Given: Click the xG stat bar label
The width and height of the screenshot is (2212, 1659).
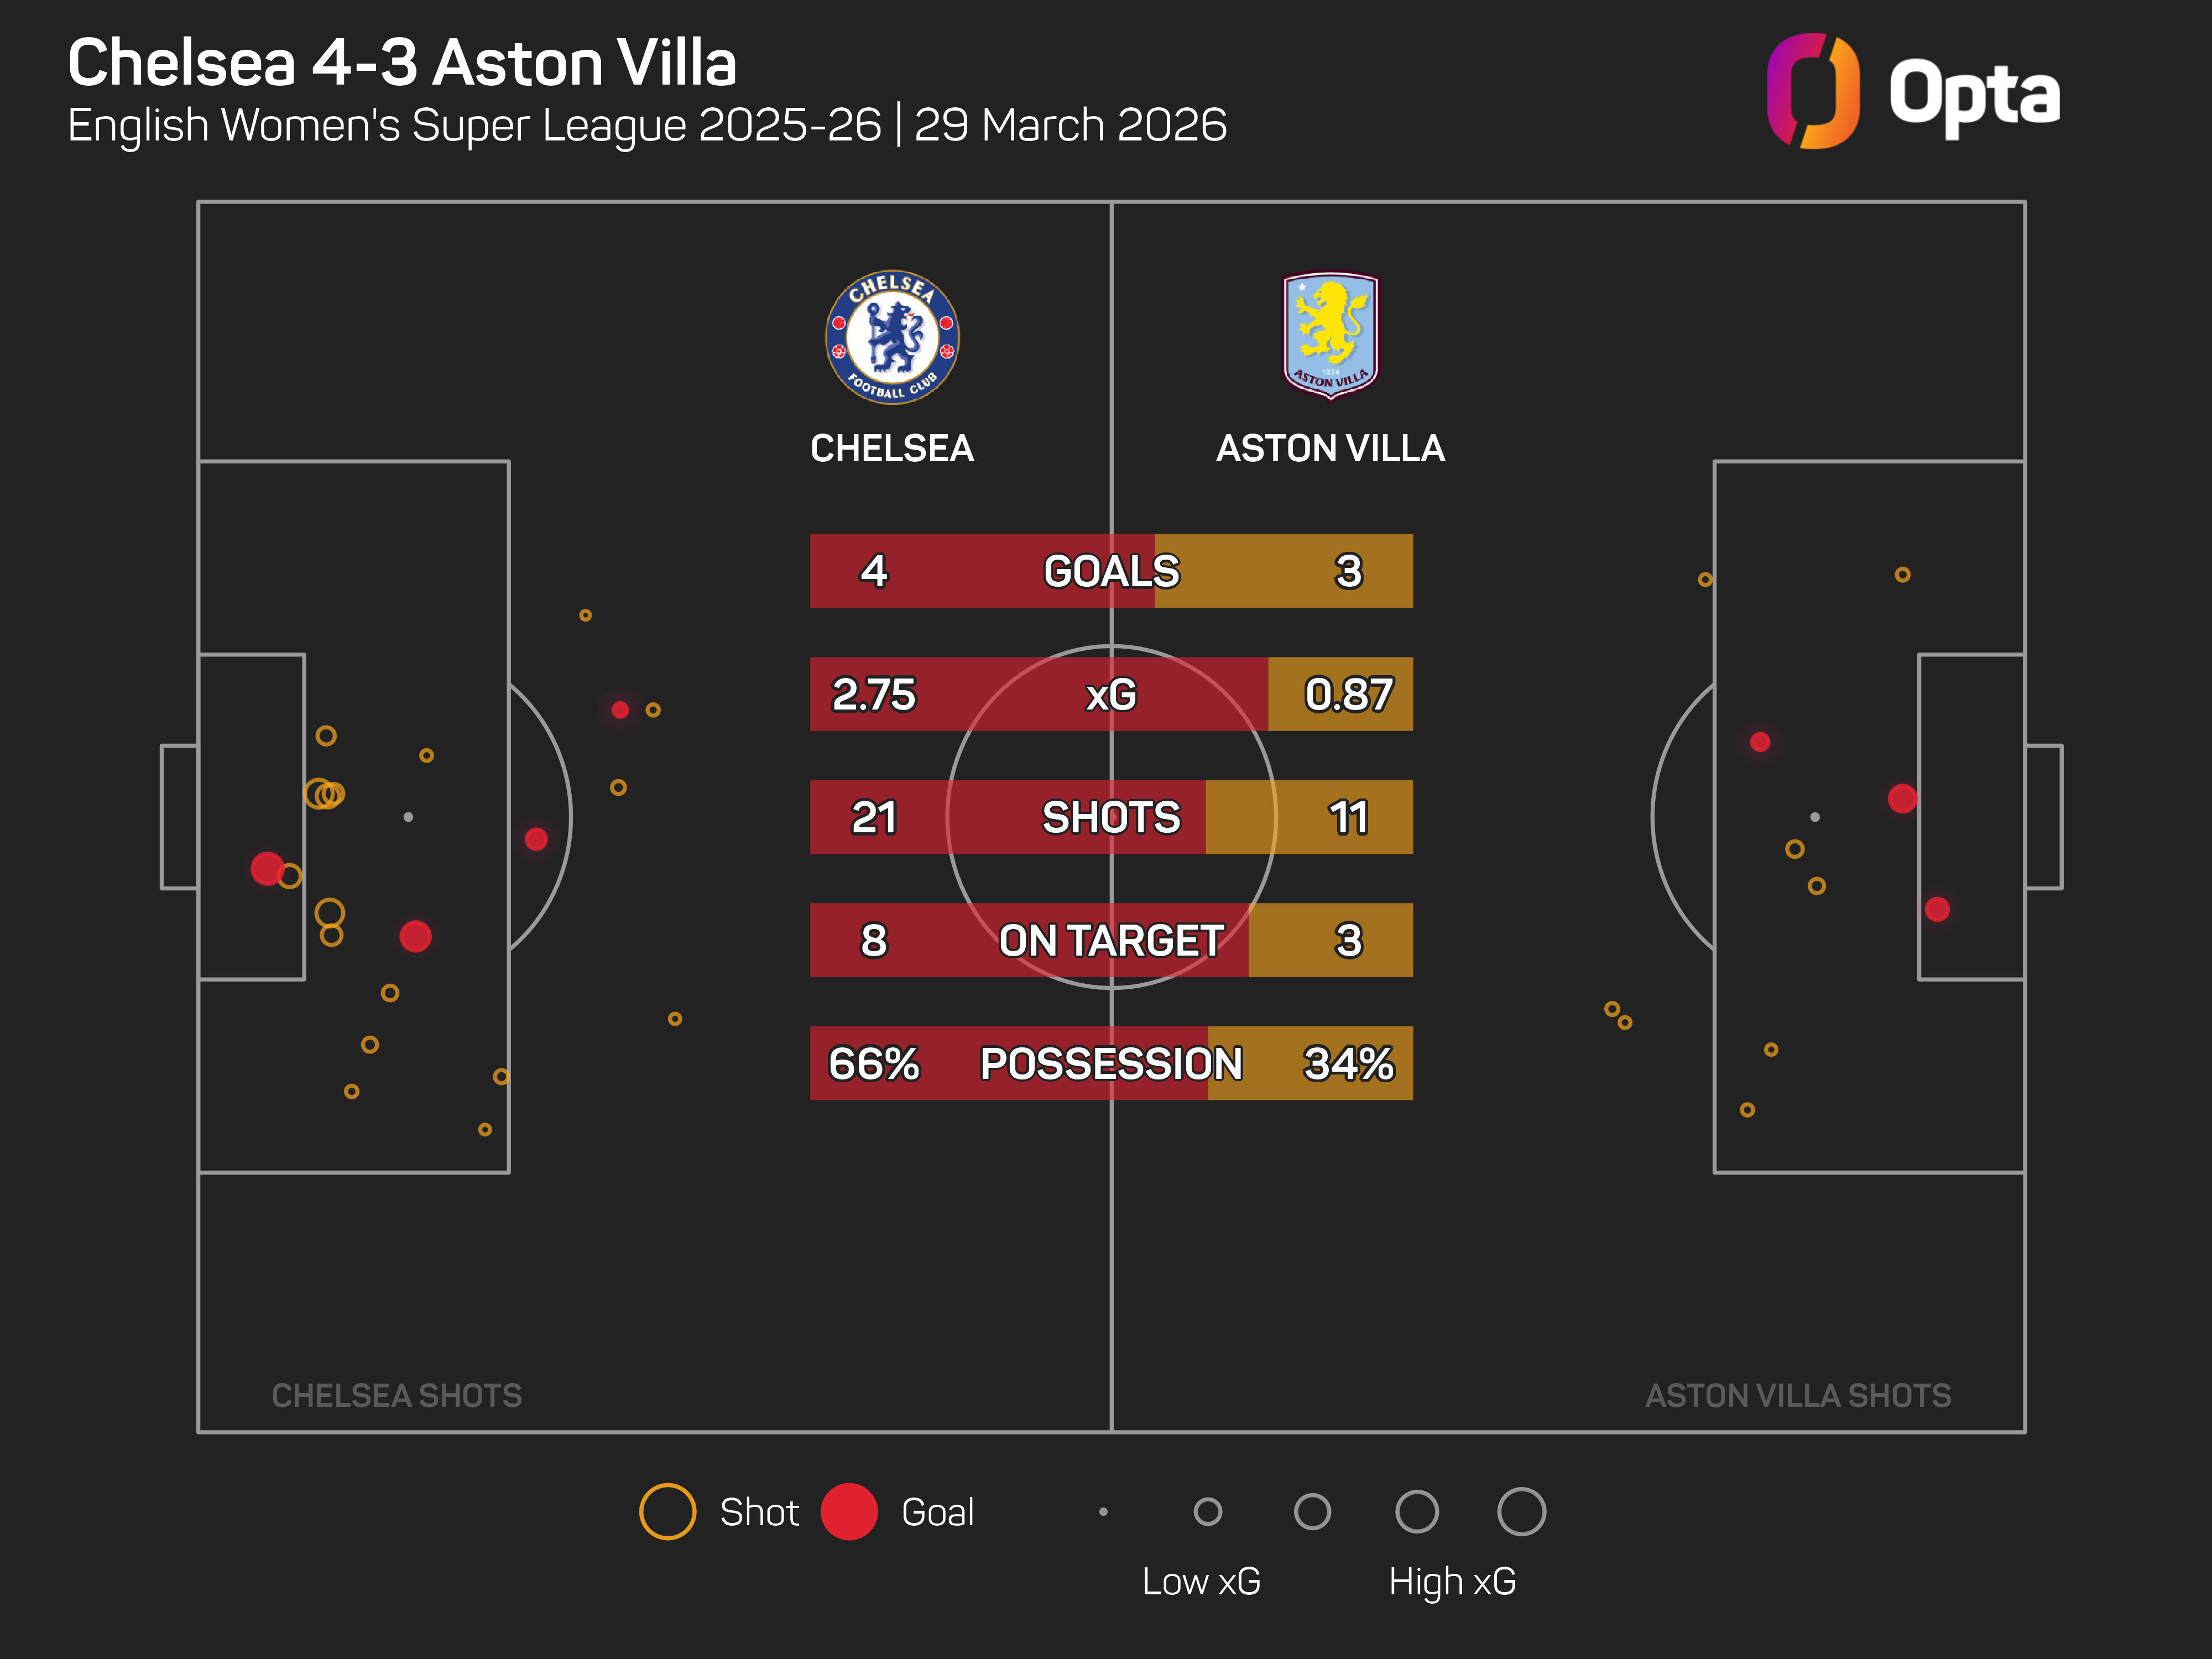Looking at the screenshot, I should 1111,694.
